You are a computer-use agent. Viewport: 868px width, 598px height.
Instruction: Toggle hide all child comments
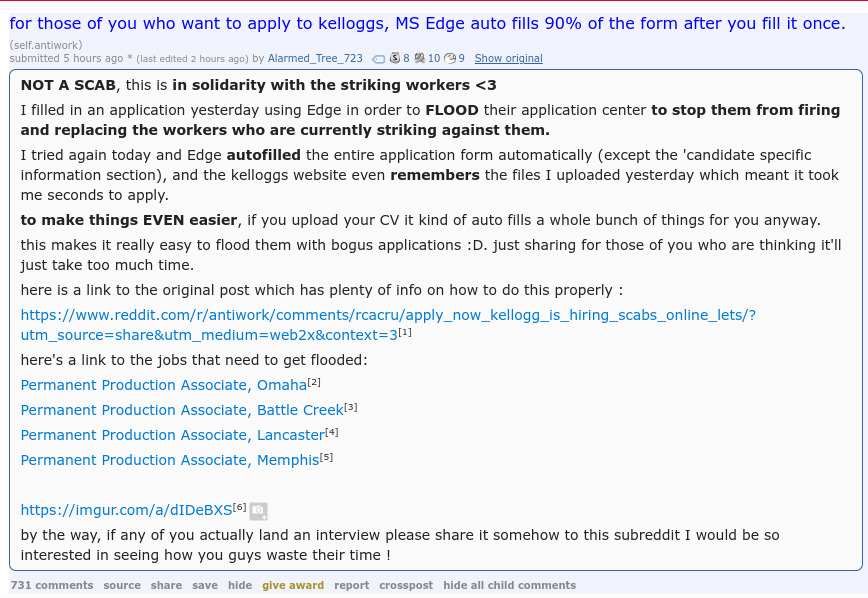point(509,585)
